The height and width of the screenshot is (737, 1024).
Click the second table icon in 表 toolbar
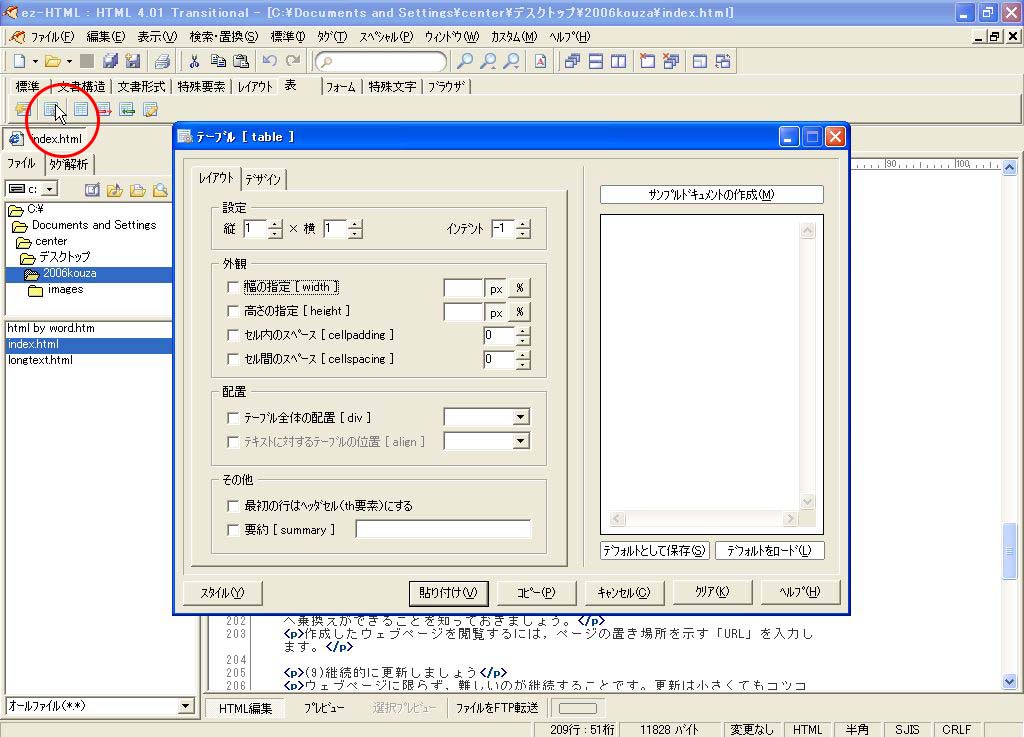click(80, 110)
